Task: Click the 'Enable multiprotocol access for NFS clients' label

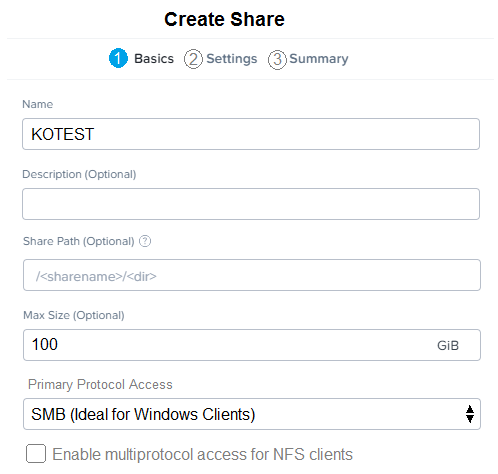Action: (202, 454)
